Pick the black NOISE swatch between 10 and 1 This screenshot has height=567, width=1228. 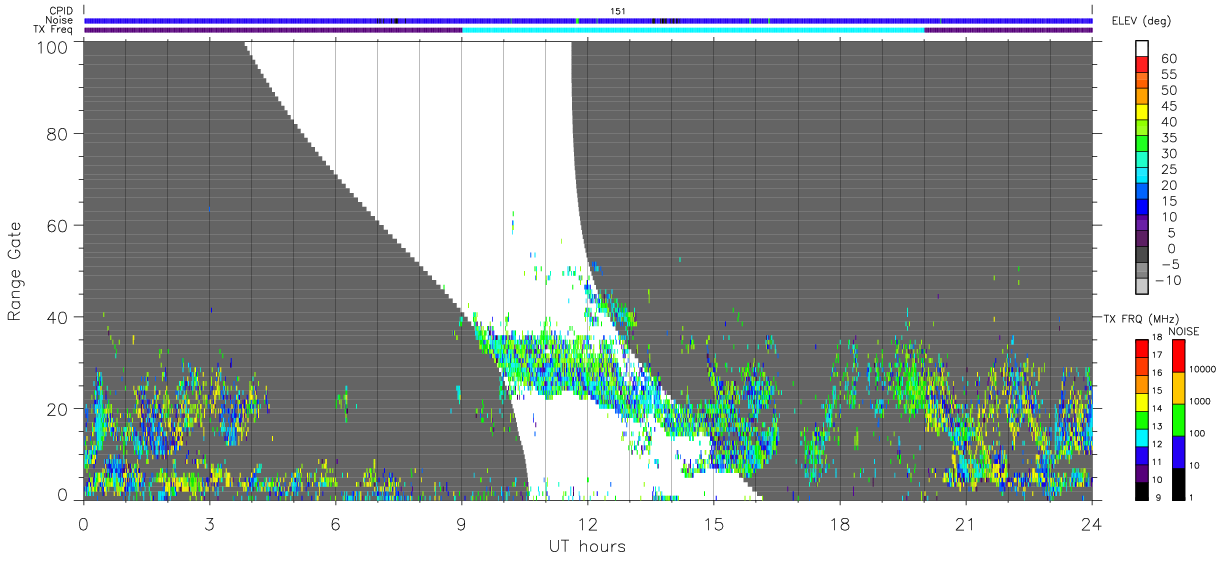(1177, 483)
